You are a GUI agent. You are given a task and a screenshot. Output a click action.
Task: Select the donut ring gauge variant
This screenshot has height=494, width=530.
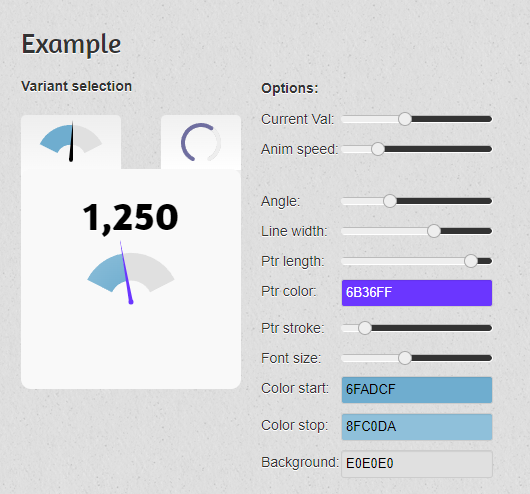[x=201, y=142]
